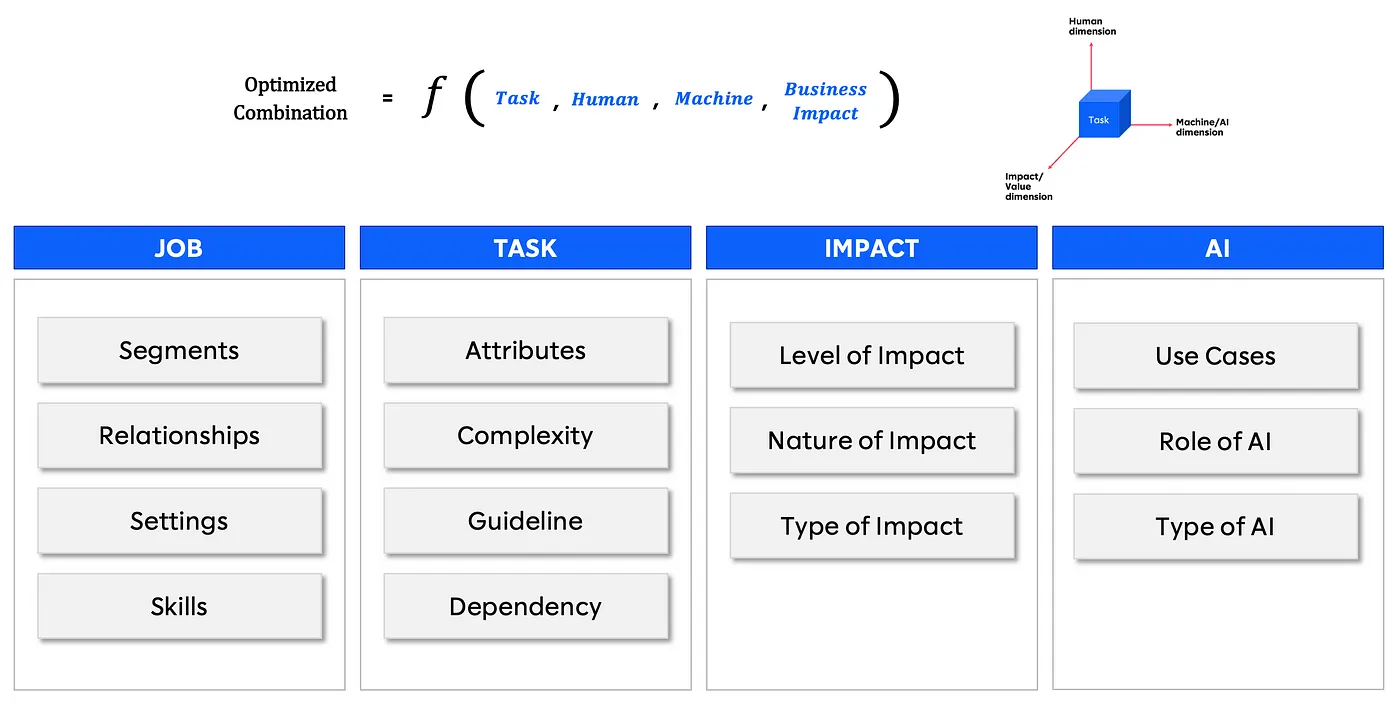1400x704 pixels.
Task: Click the blue Business Impact formula term
Action: pyautogui.click(x=825, y=101)
